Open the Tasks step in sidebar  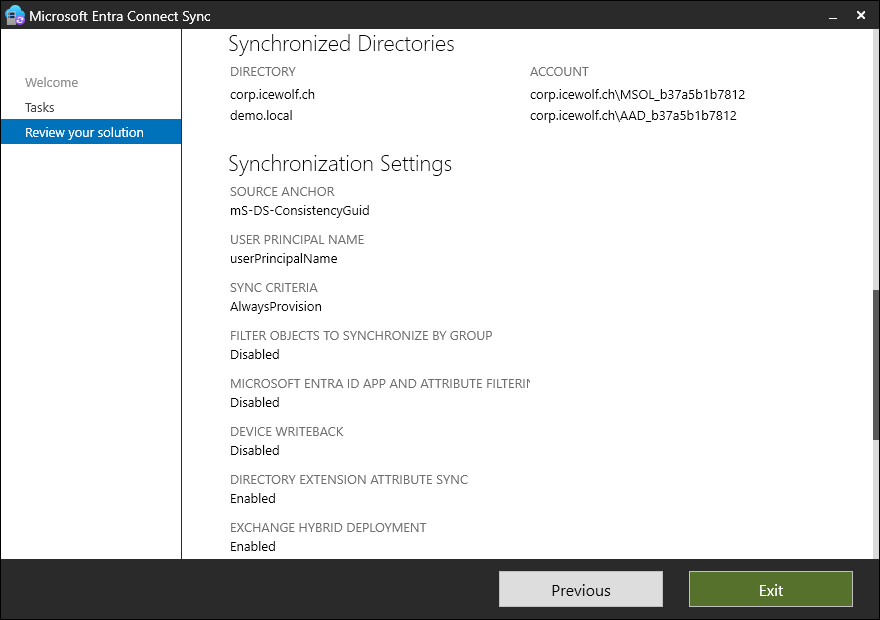(x=39, y=107)
